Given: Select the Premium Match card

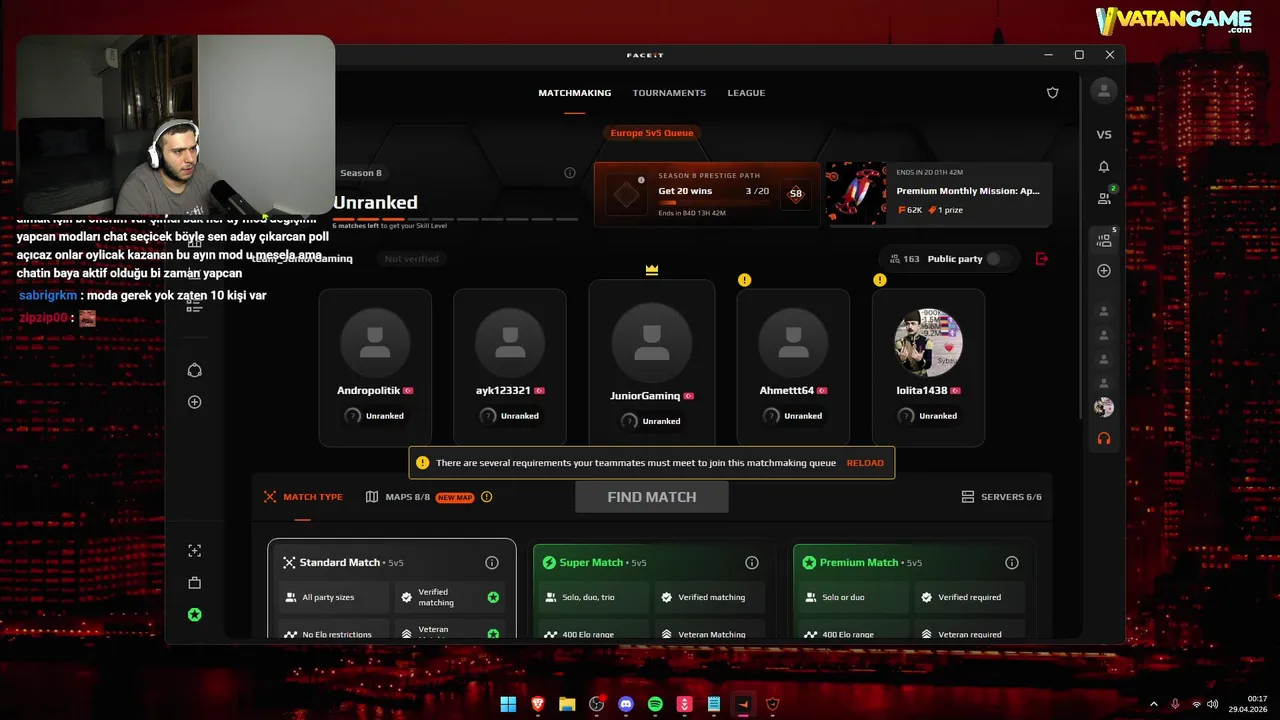Looking at the screenshot, I should point(912,591).
